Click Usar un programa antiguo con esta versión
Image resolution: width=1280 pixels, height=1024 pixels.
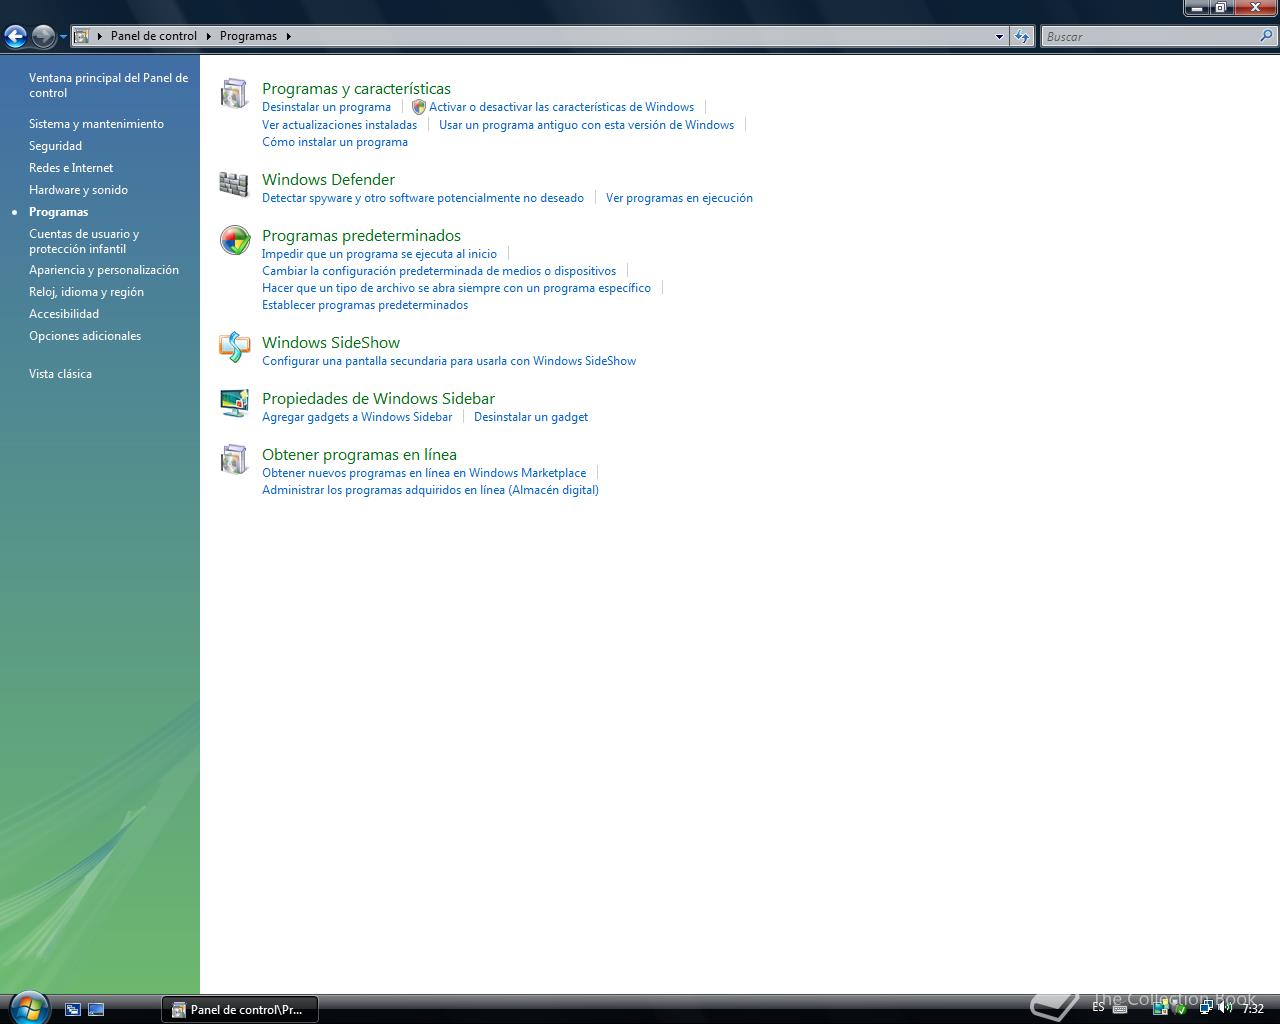pos(586,125)
